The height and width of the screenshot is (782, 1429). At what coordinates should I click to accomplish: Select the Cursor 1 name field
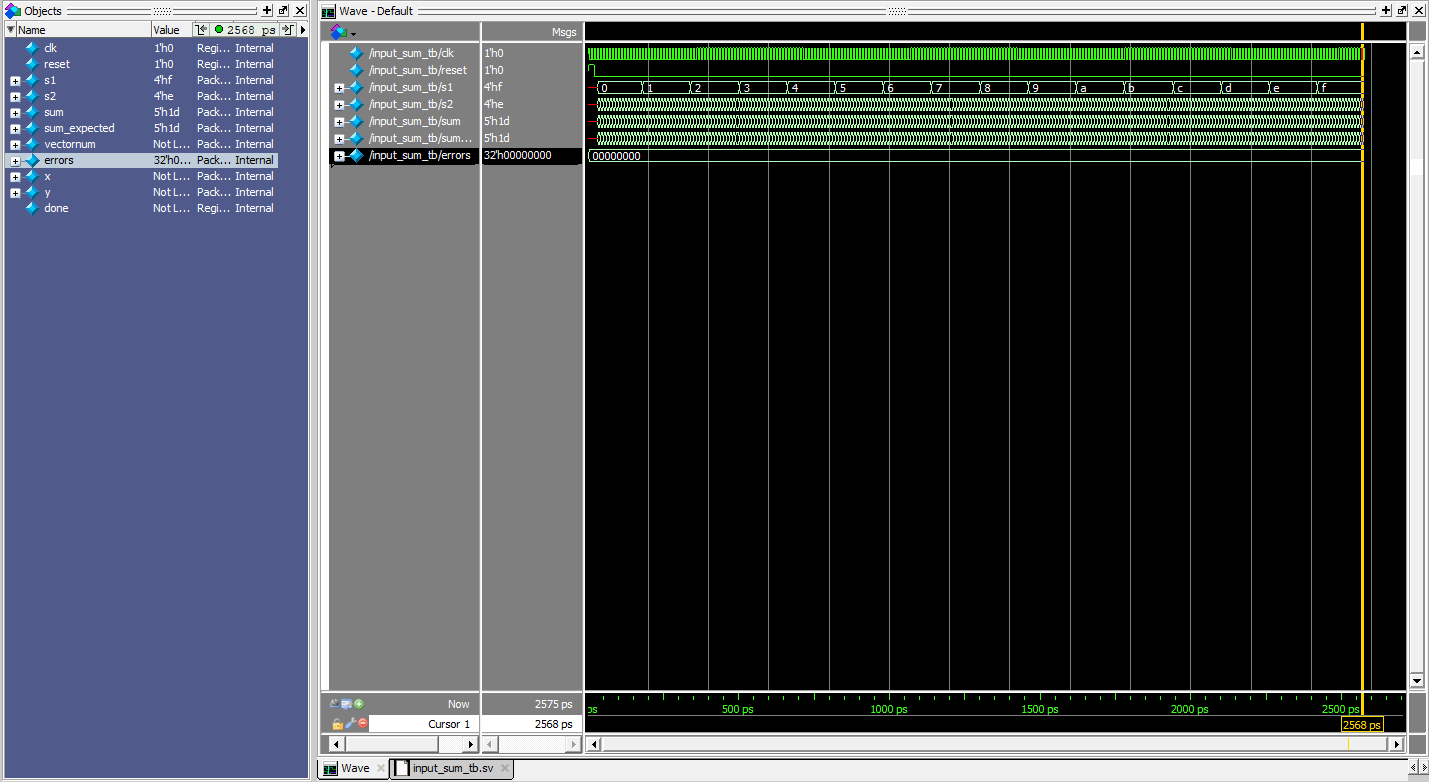click(x=424, y=724)
